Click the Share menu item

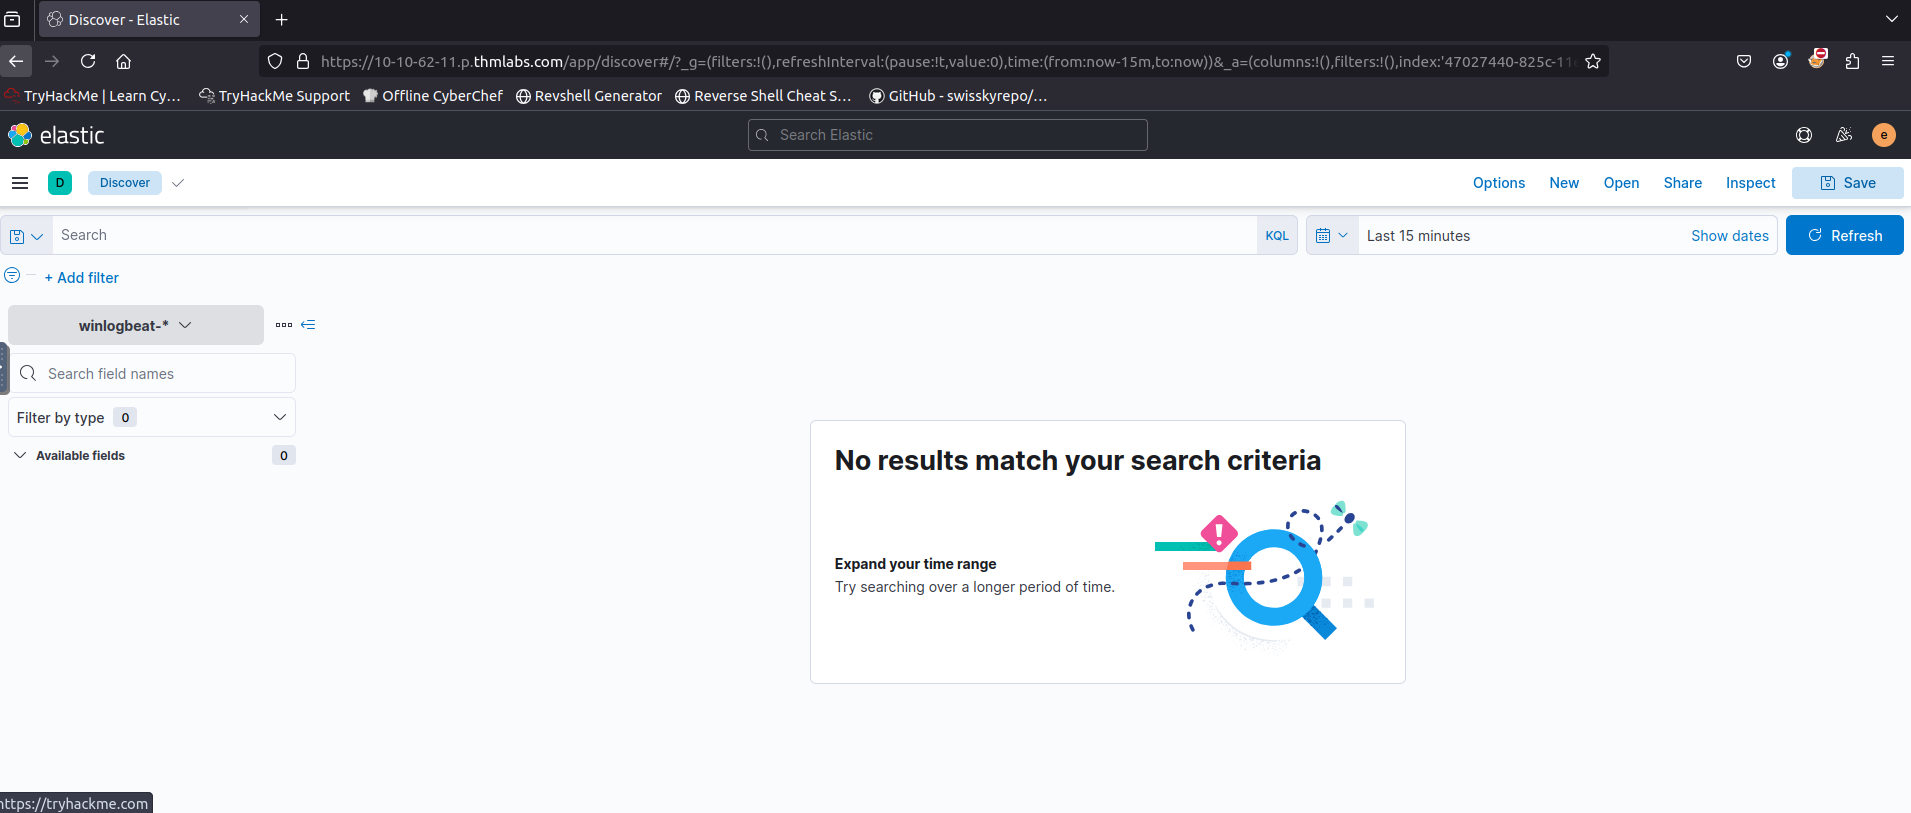1682,183
